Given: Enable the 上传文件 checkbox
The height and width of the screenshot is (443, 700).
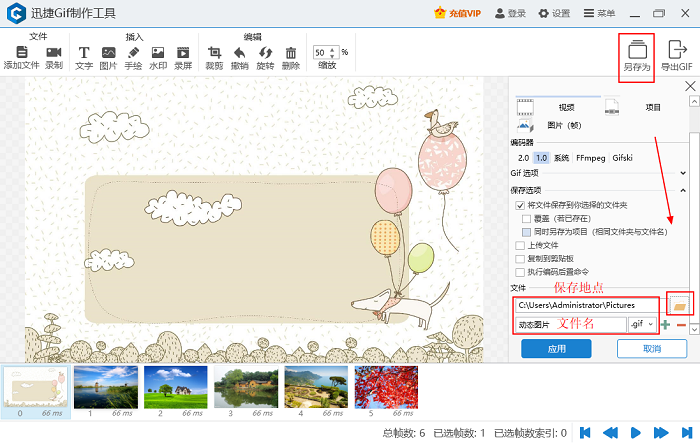Looking at the screenshot, I should pyautogui.click(x=520, y=245).
